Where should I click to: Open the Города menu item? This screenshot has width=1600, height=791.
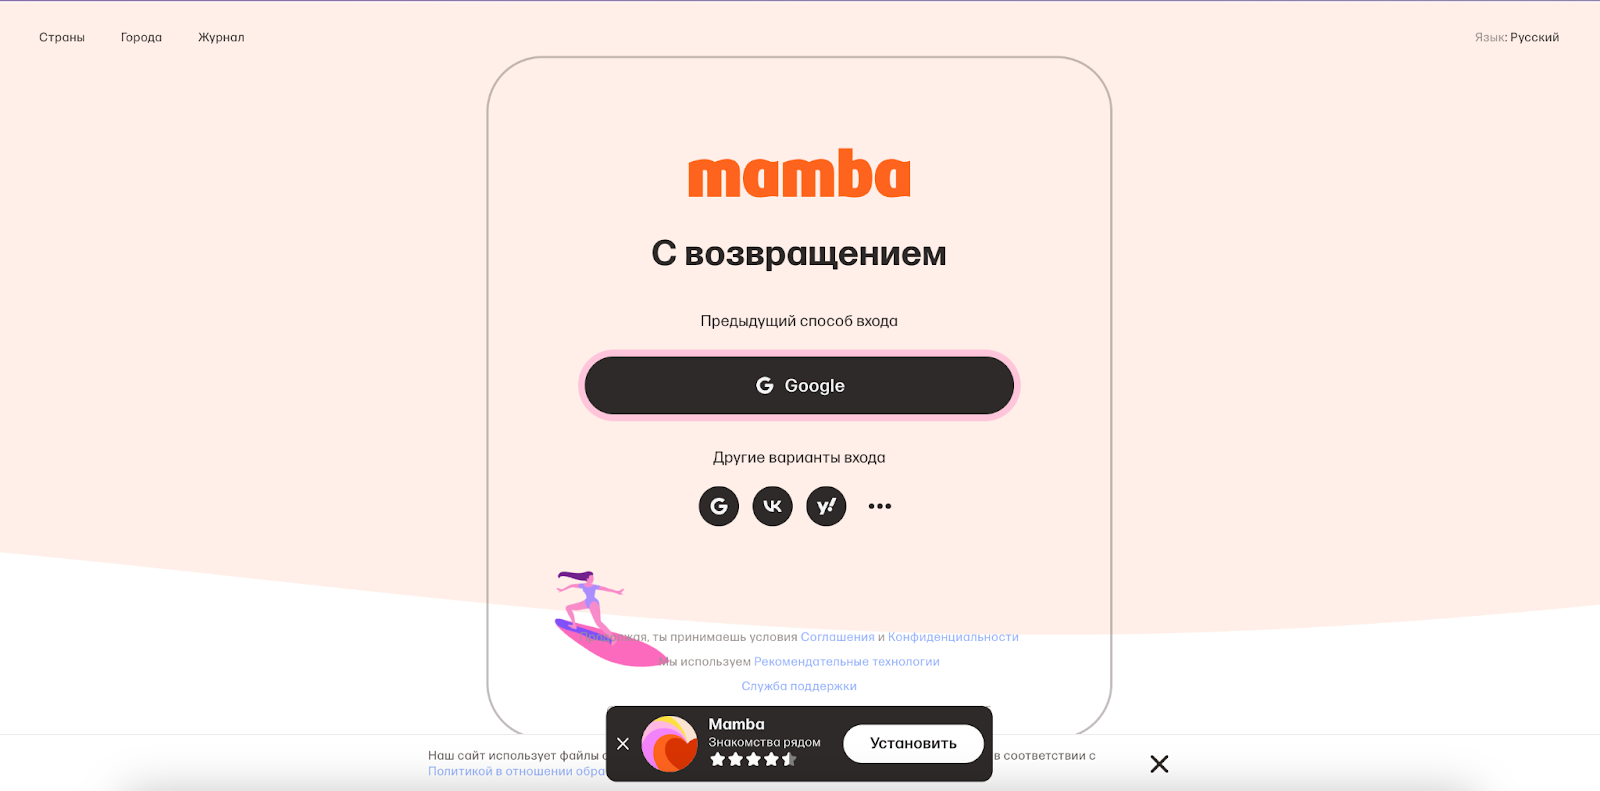click(x=141, y=37)
